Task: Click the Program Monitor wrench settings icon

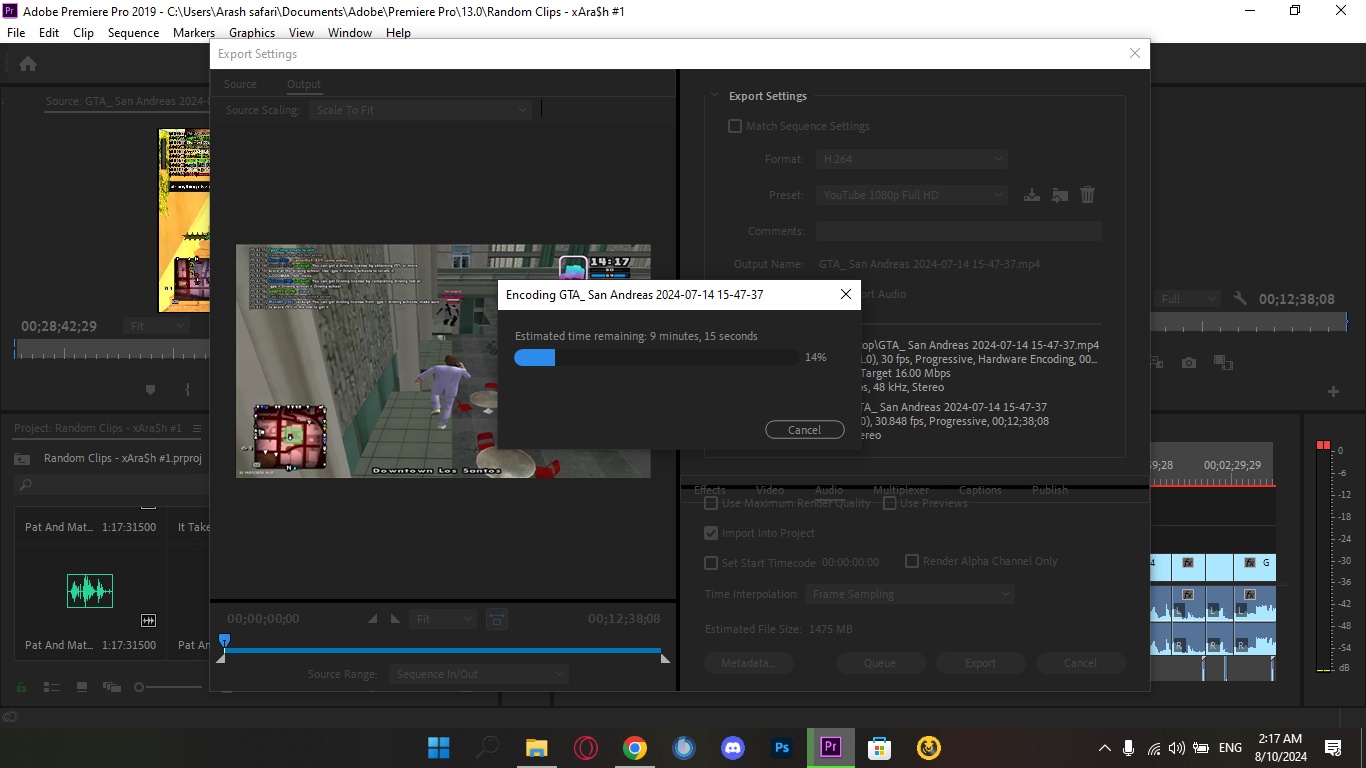Action: tap(1240, 299)
